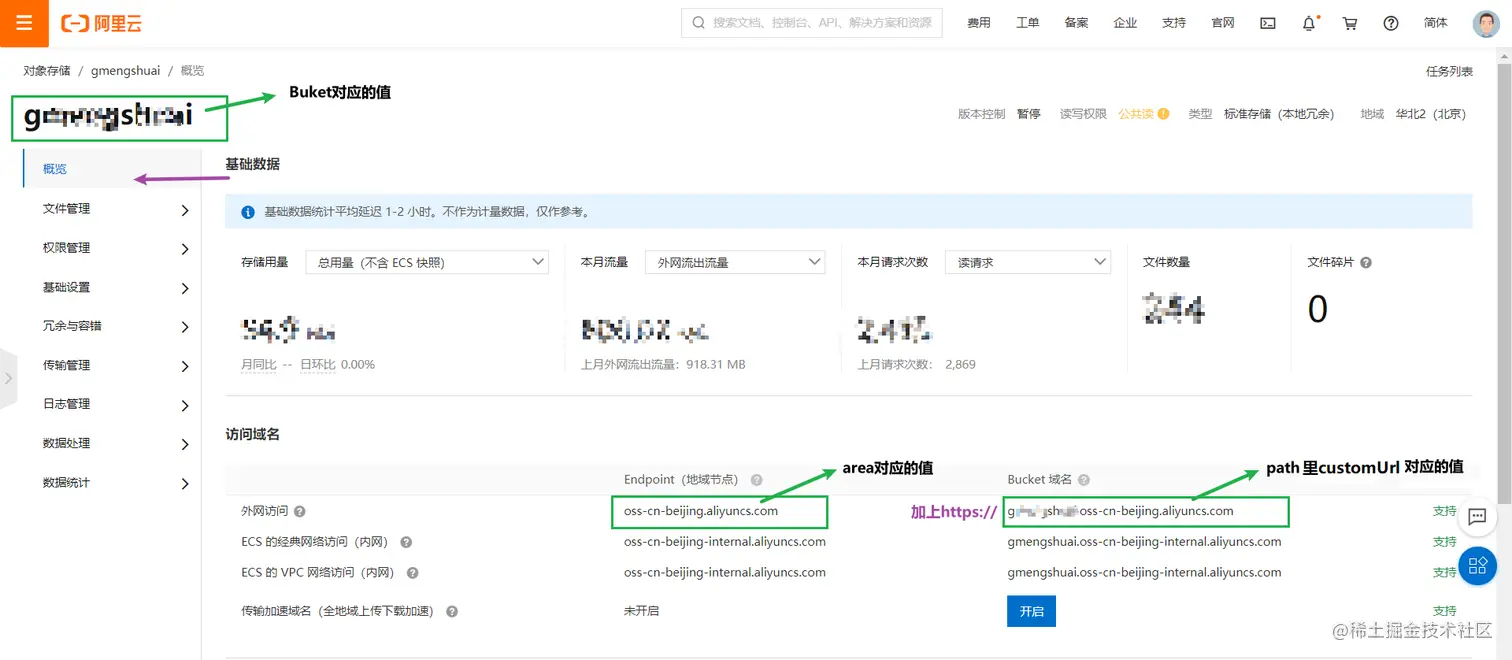
Task: Open the Cloud Shell terminal icon
Action: point(1267,23)
